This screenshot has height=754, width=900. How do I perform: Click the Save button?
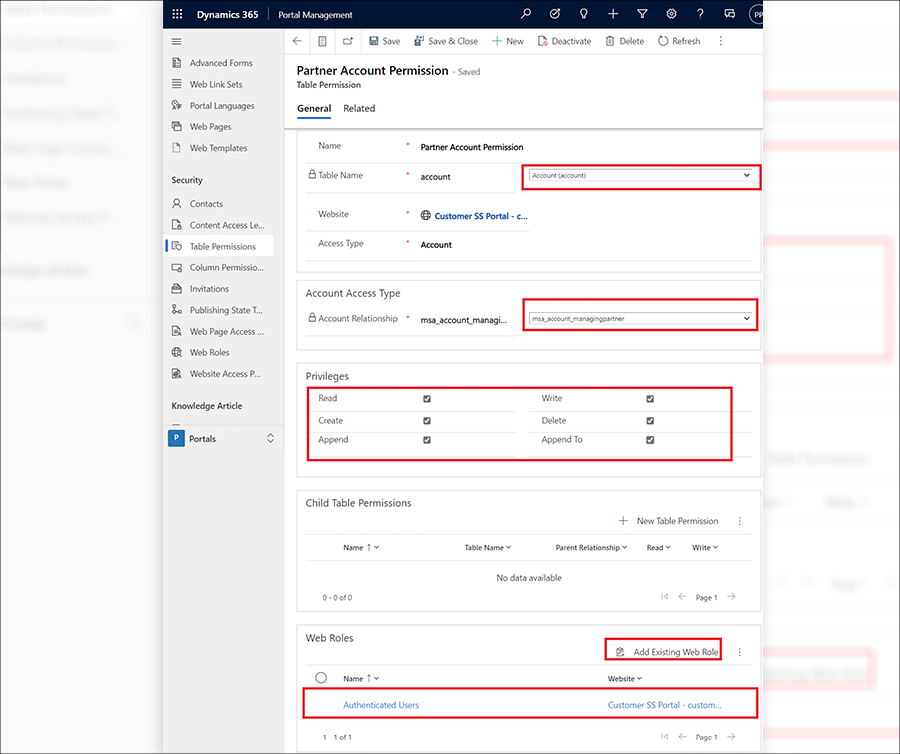[385, 41]
